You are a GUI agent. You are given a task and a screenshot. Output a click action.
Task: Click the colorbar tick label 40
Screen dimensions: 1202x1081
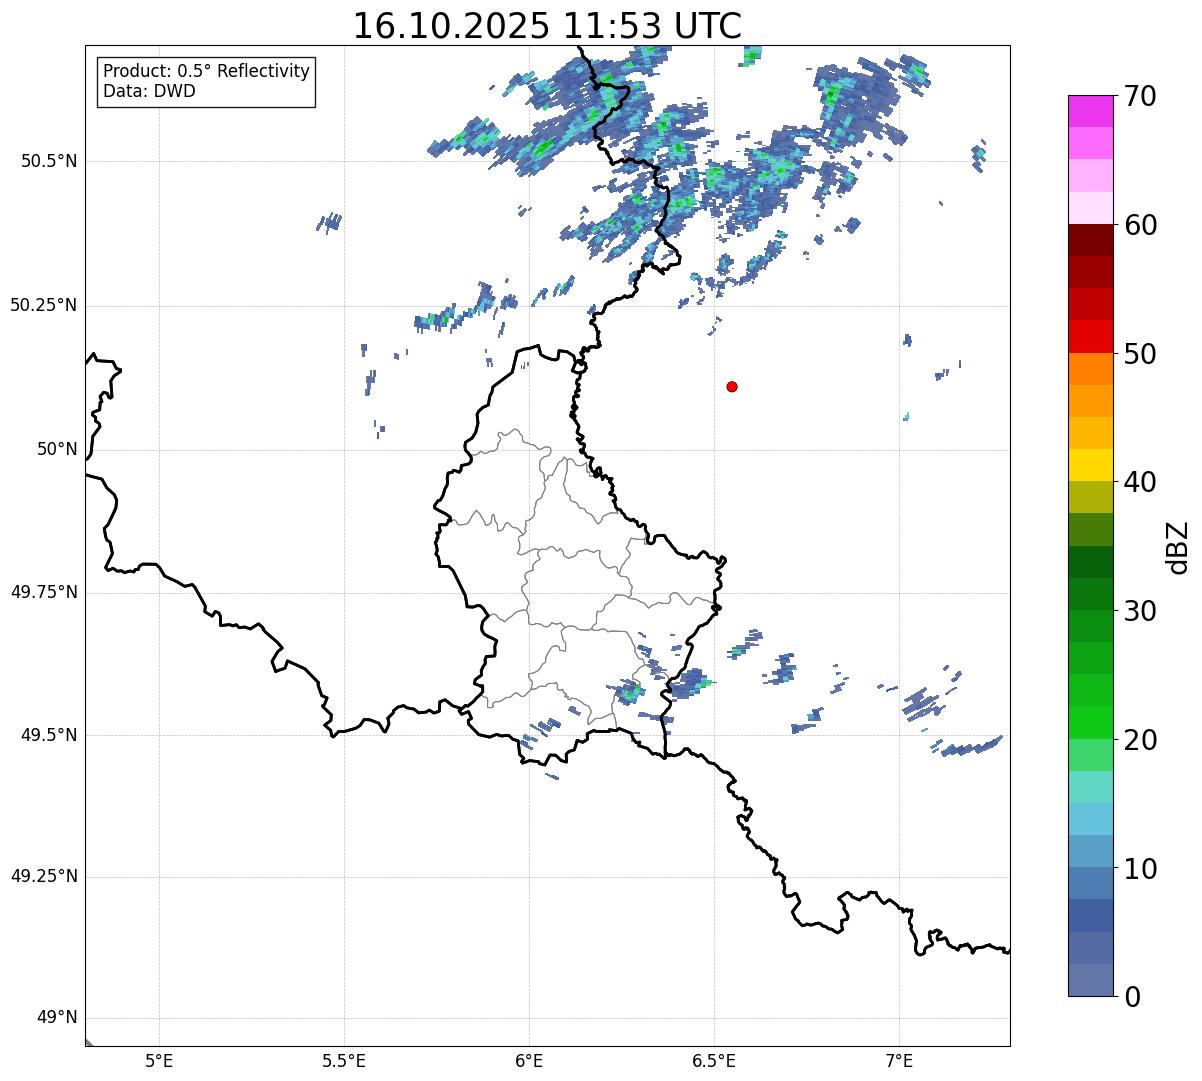point(1139,482)
